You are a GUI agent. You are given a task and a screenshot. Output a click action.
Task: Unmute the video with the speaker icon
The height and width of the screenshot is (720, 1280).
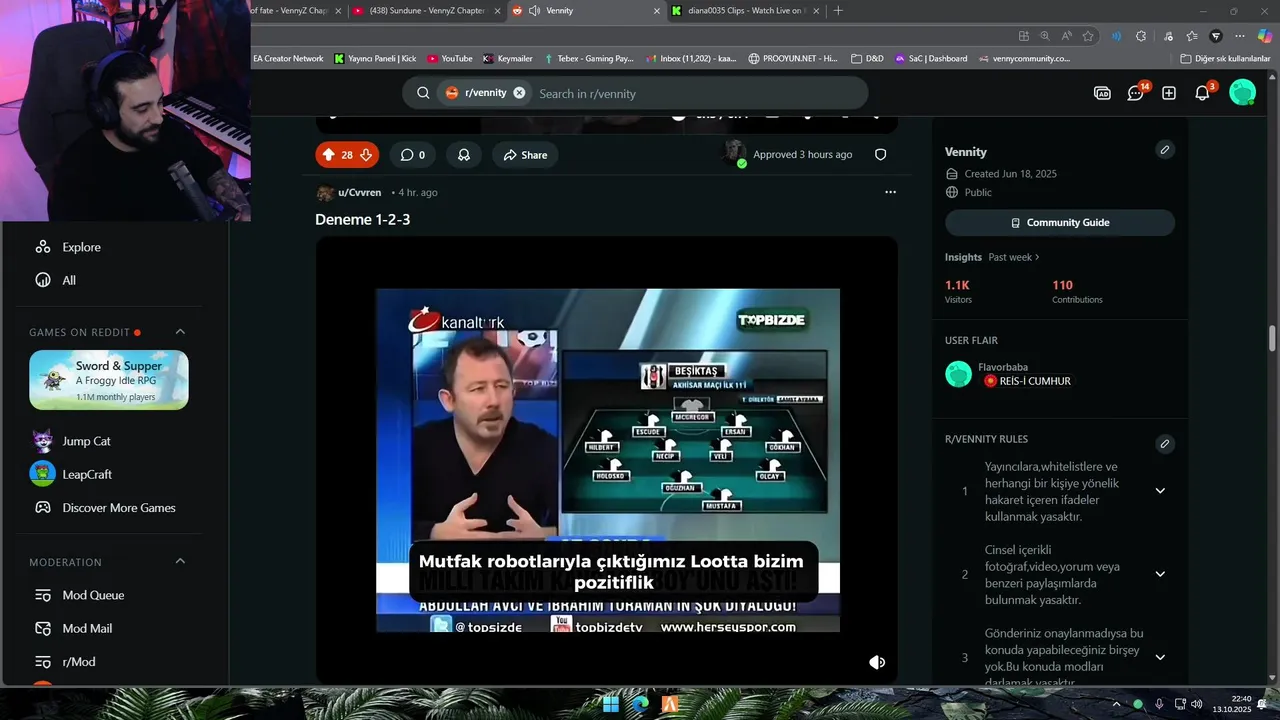coord(877,662)
